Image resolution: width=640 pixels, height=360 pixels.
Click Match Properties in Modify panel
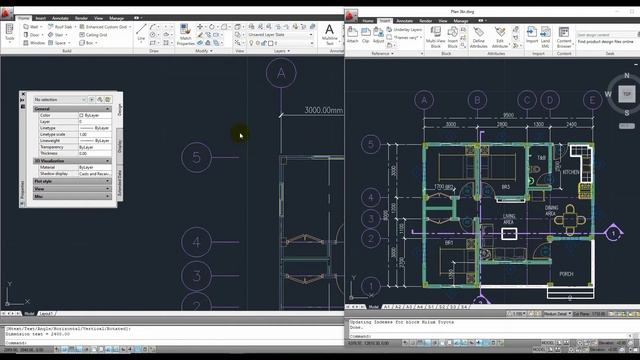[x=185, y=34]
